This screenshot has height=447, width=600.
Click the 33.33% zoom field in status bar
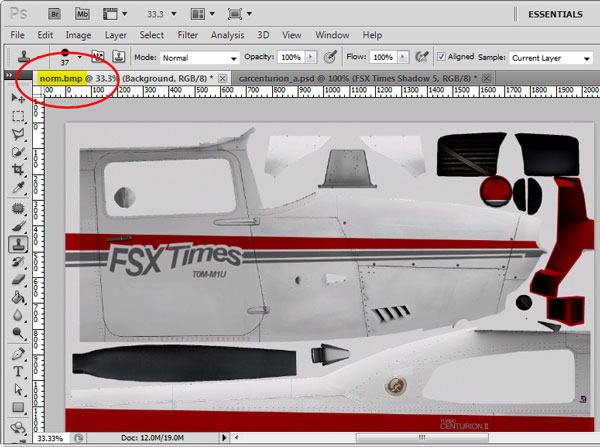pyautogui.click(x=49, y=438)
